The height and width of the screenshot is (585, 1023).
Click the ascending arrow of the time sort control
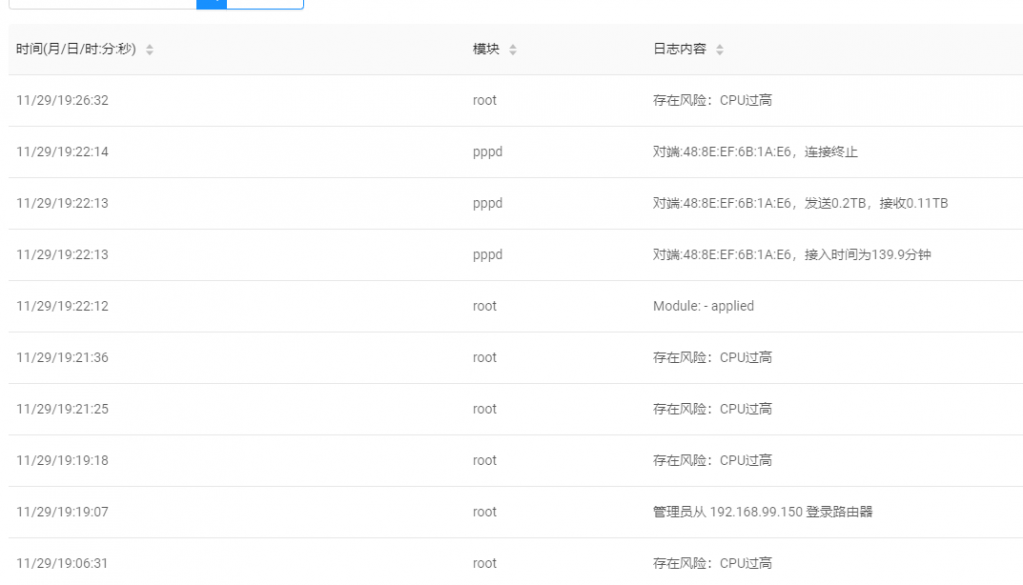149,44
